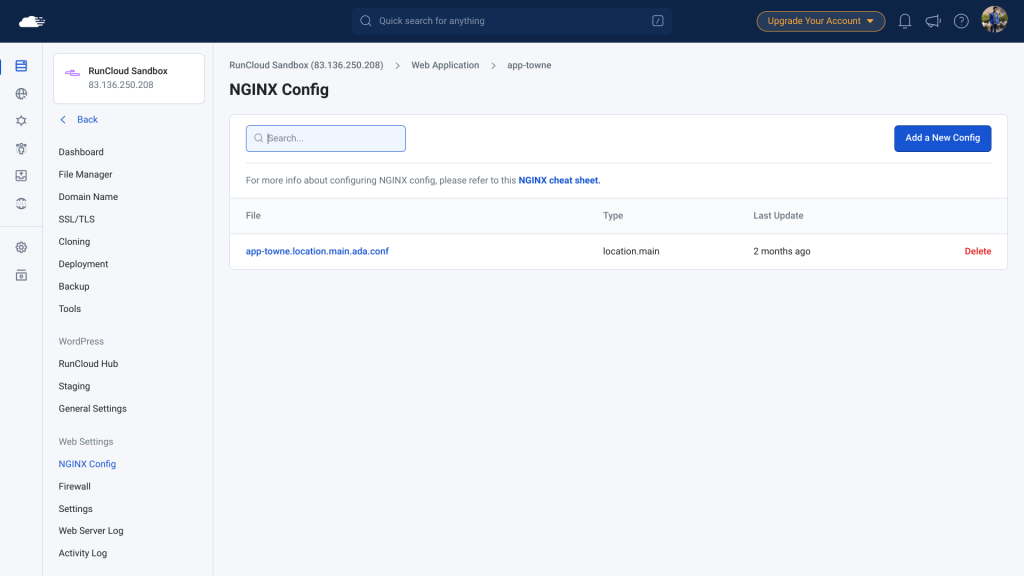Open the settings gear icon in left rail
This screenshot has width=1024, height=576.
pos(21,248)
